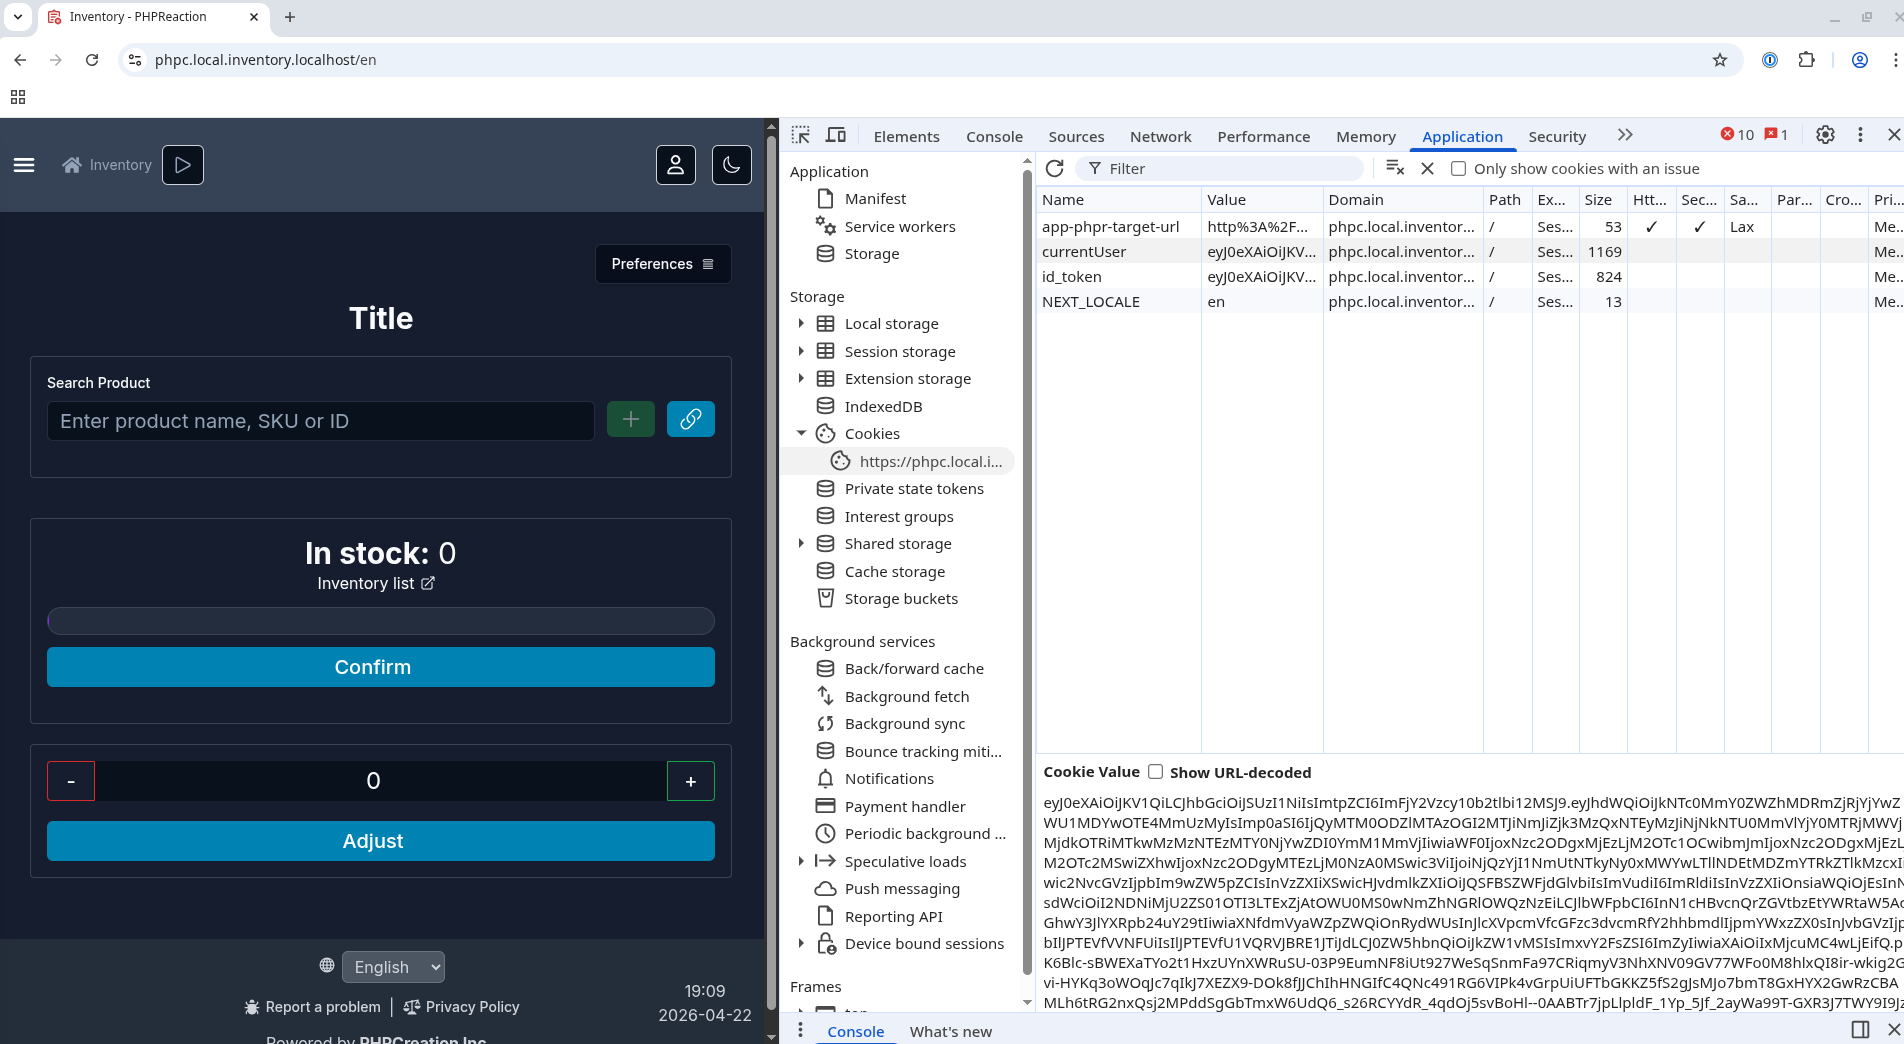Delete selected cookie X icon
This screenshot has height=1044, width=1904.
(1428, 168)
